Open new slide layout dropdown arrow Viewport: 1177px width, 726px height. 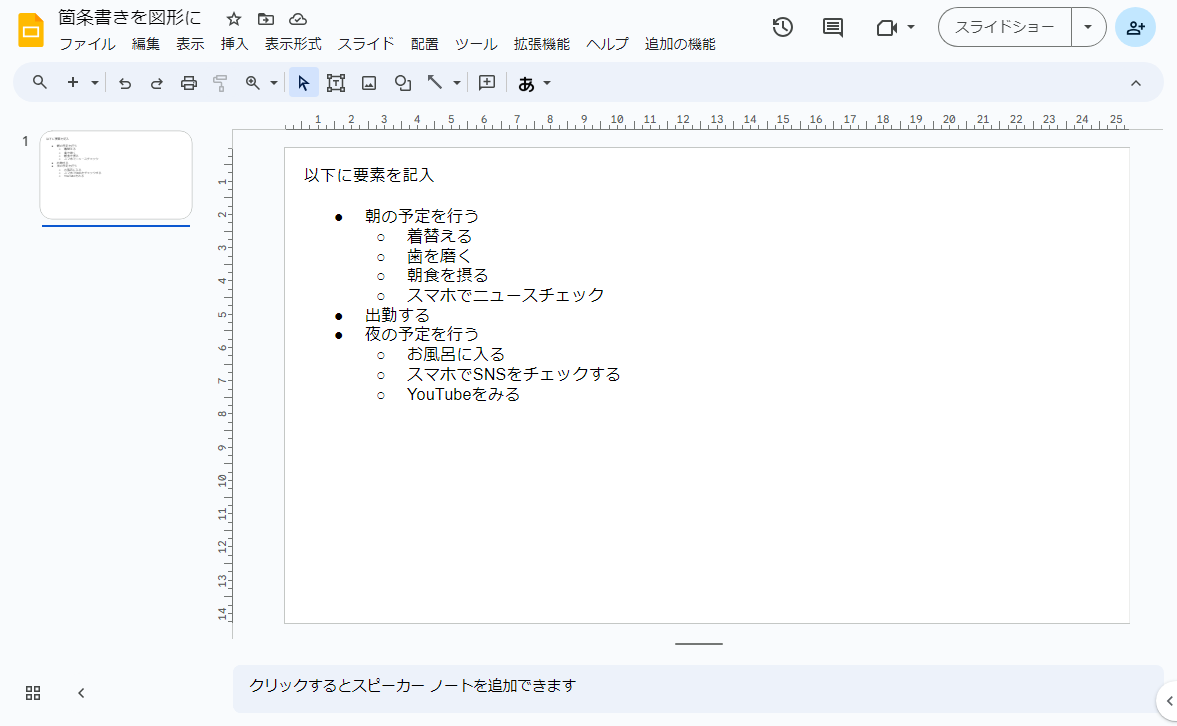[95, 83]
